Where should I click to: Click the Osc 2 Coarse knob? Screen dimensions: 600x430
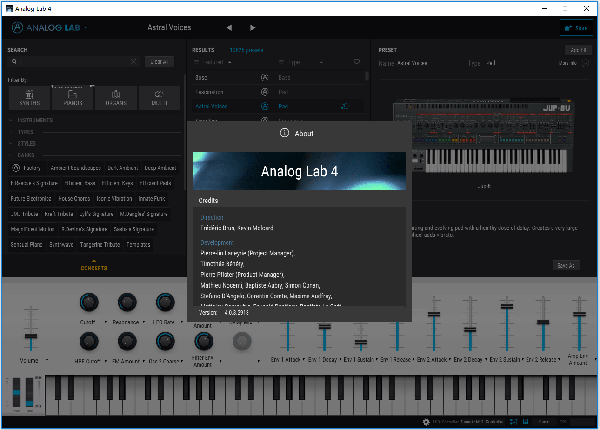[165, 341]
